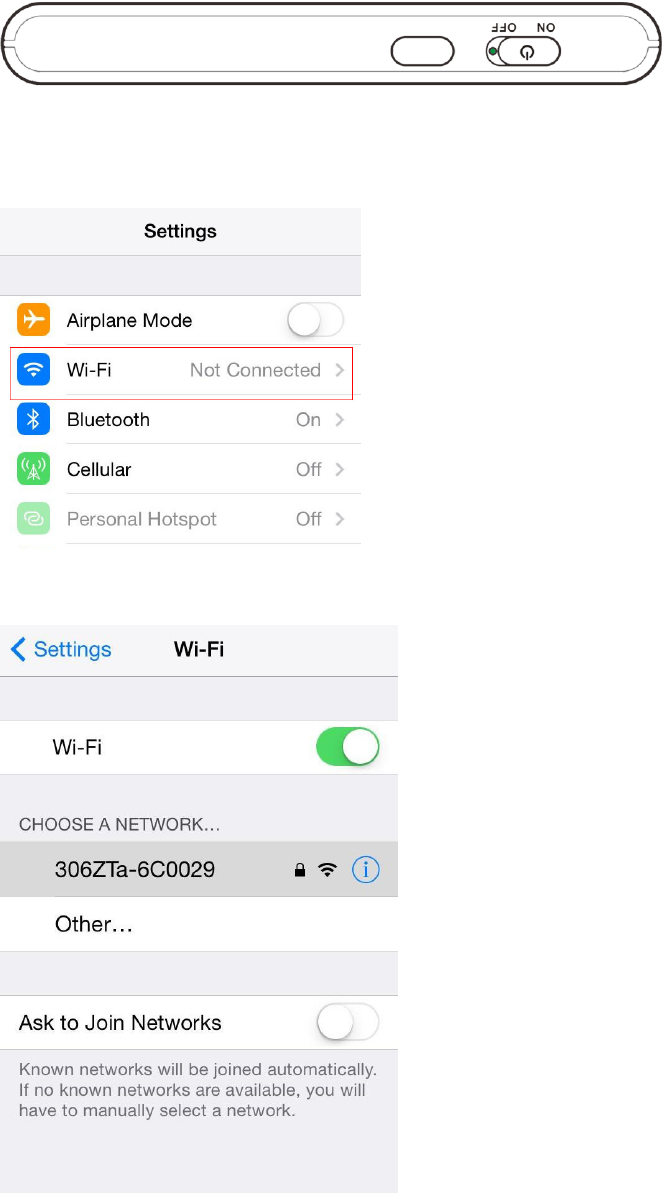662x1193 pixels.
Task: Slide the device ON/OFF power switch
Action: pyautogui.click(x=524, y=52)
